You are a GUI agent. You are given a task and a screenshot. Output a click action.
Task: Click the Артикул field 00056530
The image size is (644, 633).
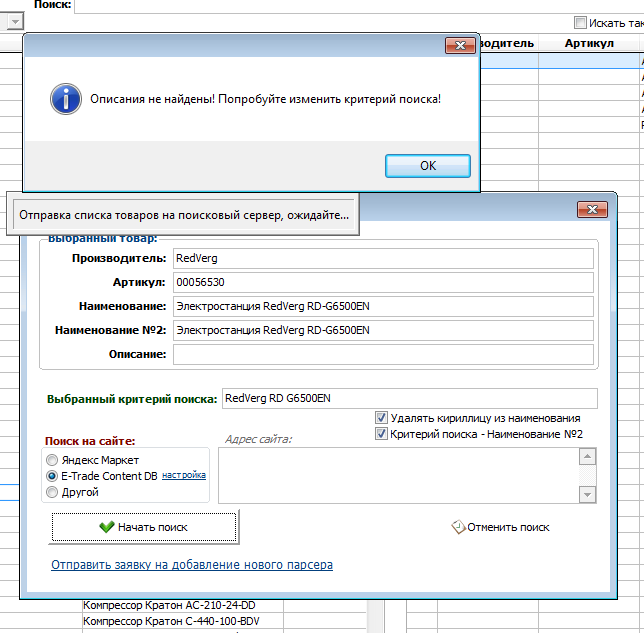click(x=383, y=282)
